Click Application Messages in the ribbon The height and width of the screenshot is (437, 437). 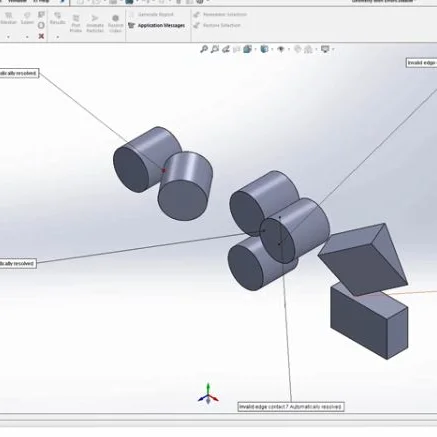point(157,25)
